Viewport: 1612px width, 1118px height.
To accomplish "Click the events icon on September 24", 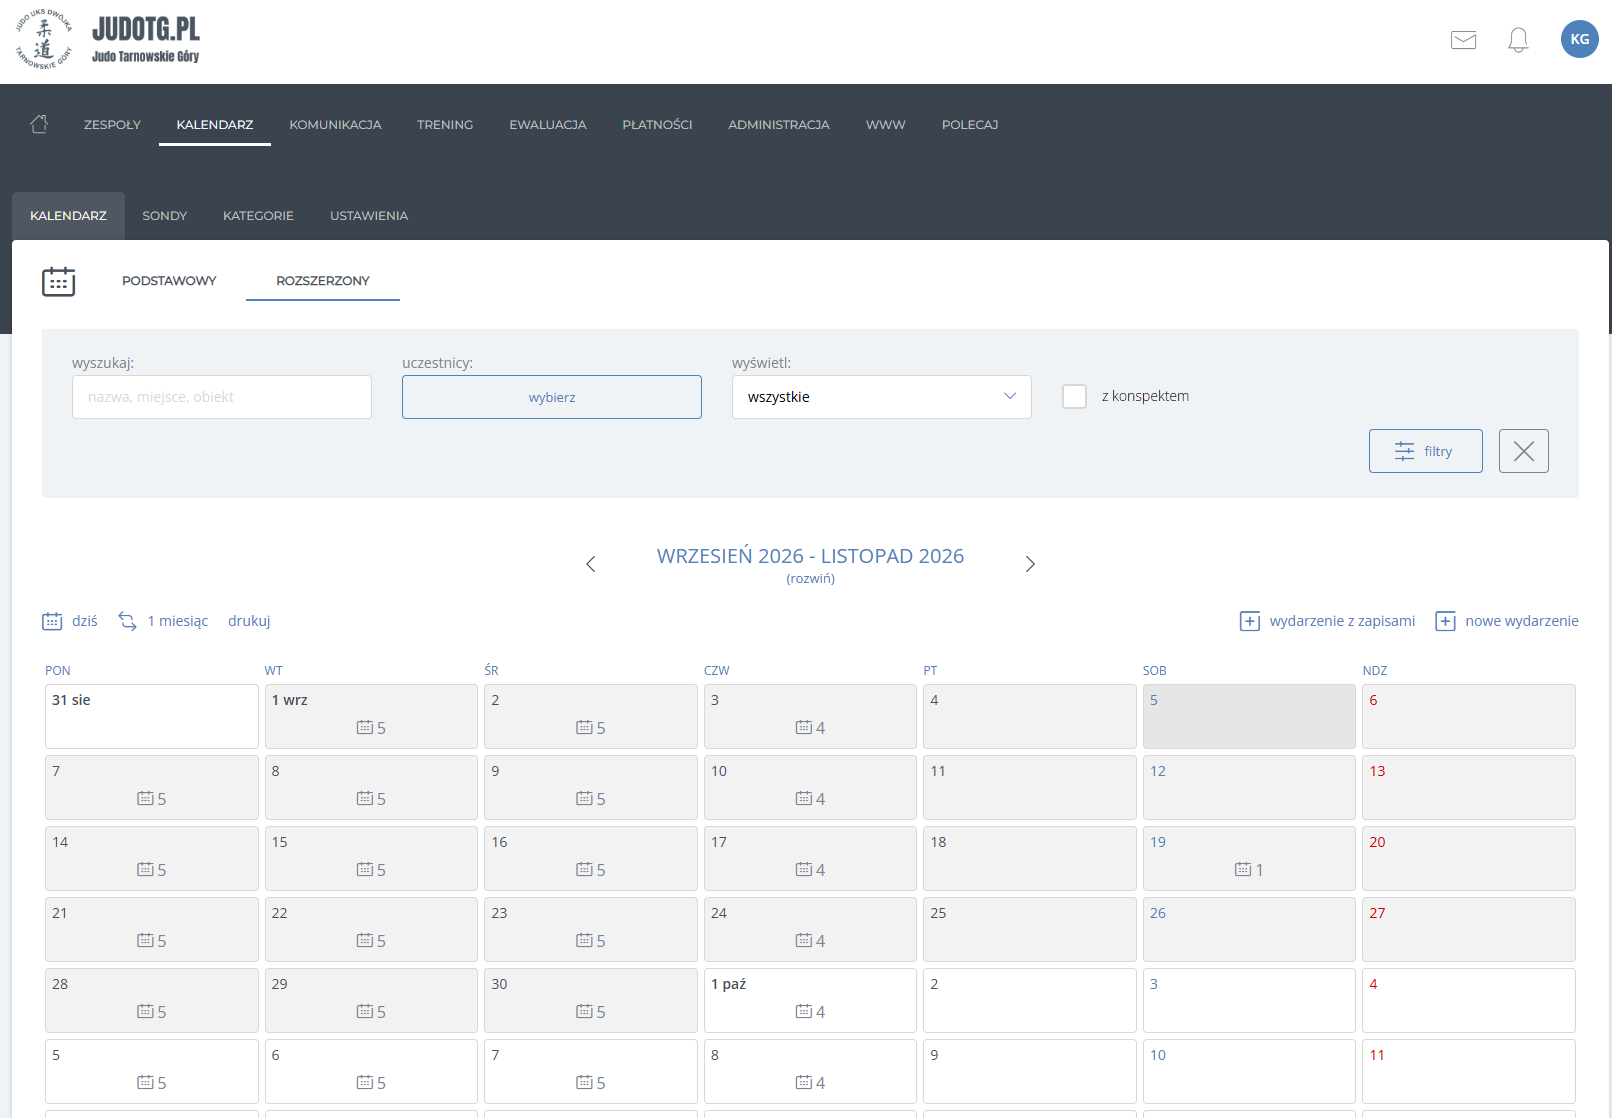I will pyautogui.click(x=804, y=941).
